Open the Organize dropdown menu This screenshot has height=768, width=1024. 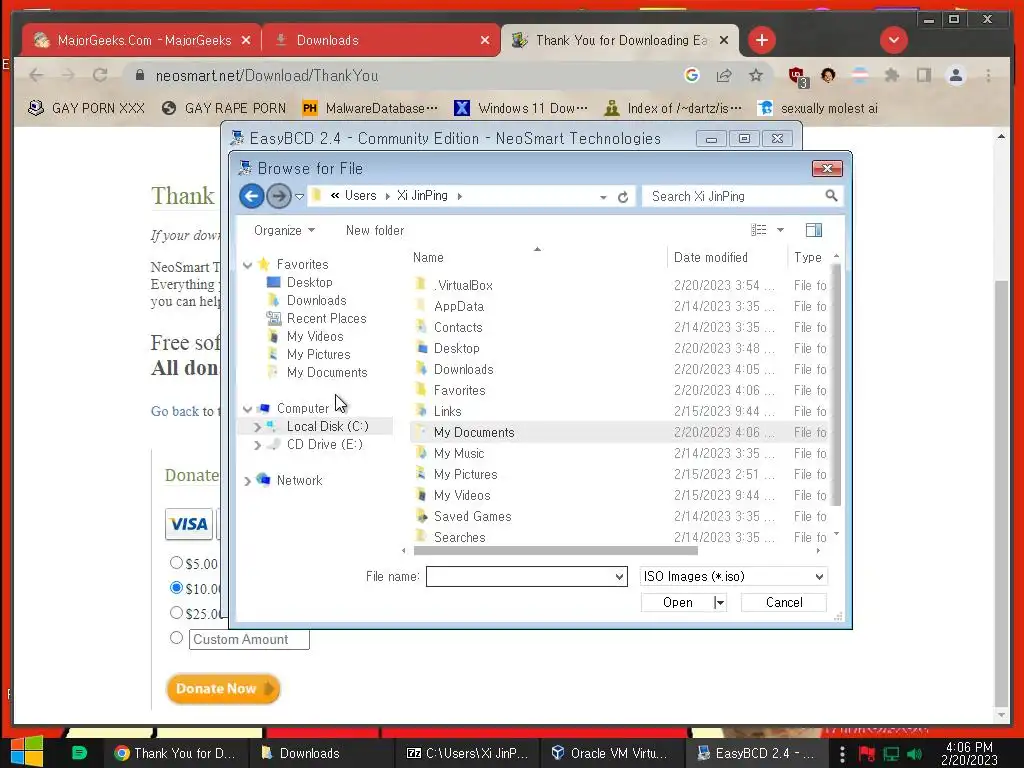tap(284, 231)
